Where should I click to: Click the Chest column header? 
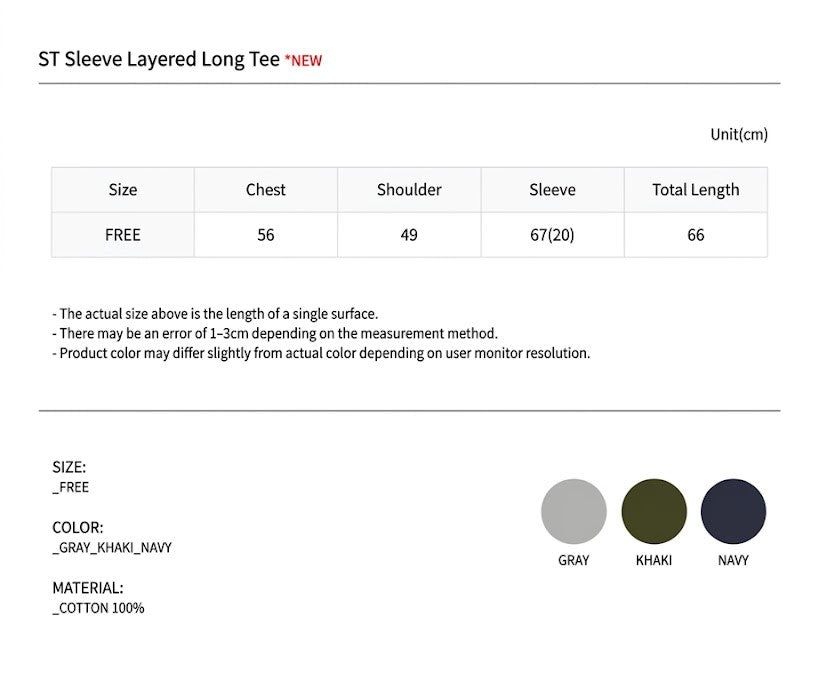266,190
